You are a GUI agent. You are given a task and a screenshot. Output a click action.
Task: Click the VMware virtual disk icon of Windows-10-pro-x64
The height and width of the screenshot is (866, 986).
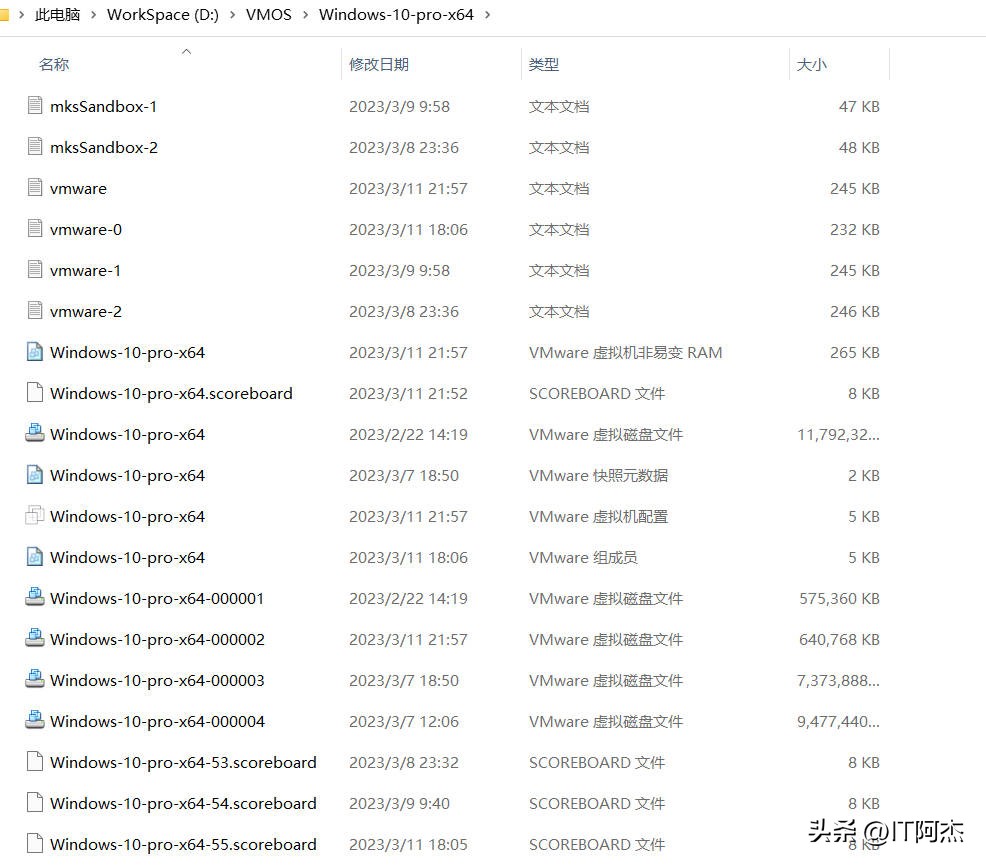(35, 434)
